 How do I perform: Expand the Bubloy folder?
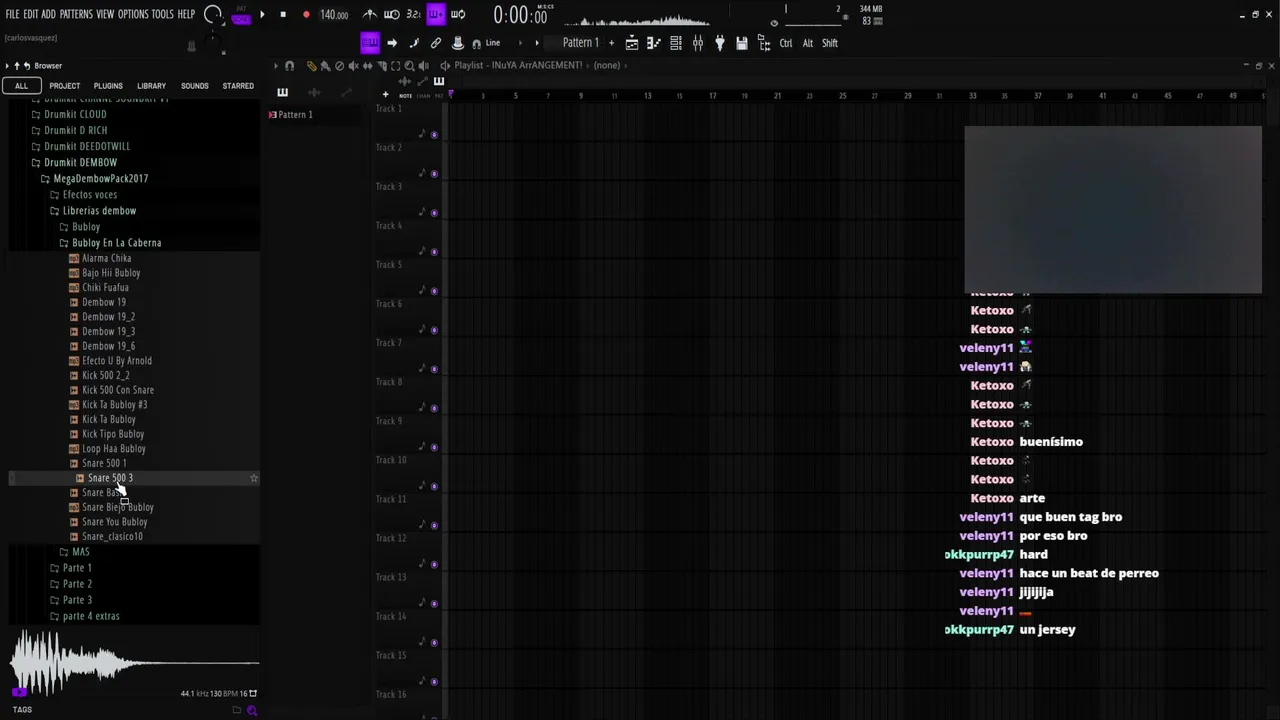[86, 226]
